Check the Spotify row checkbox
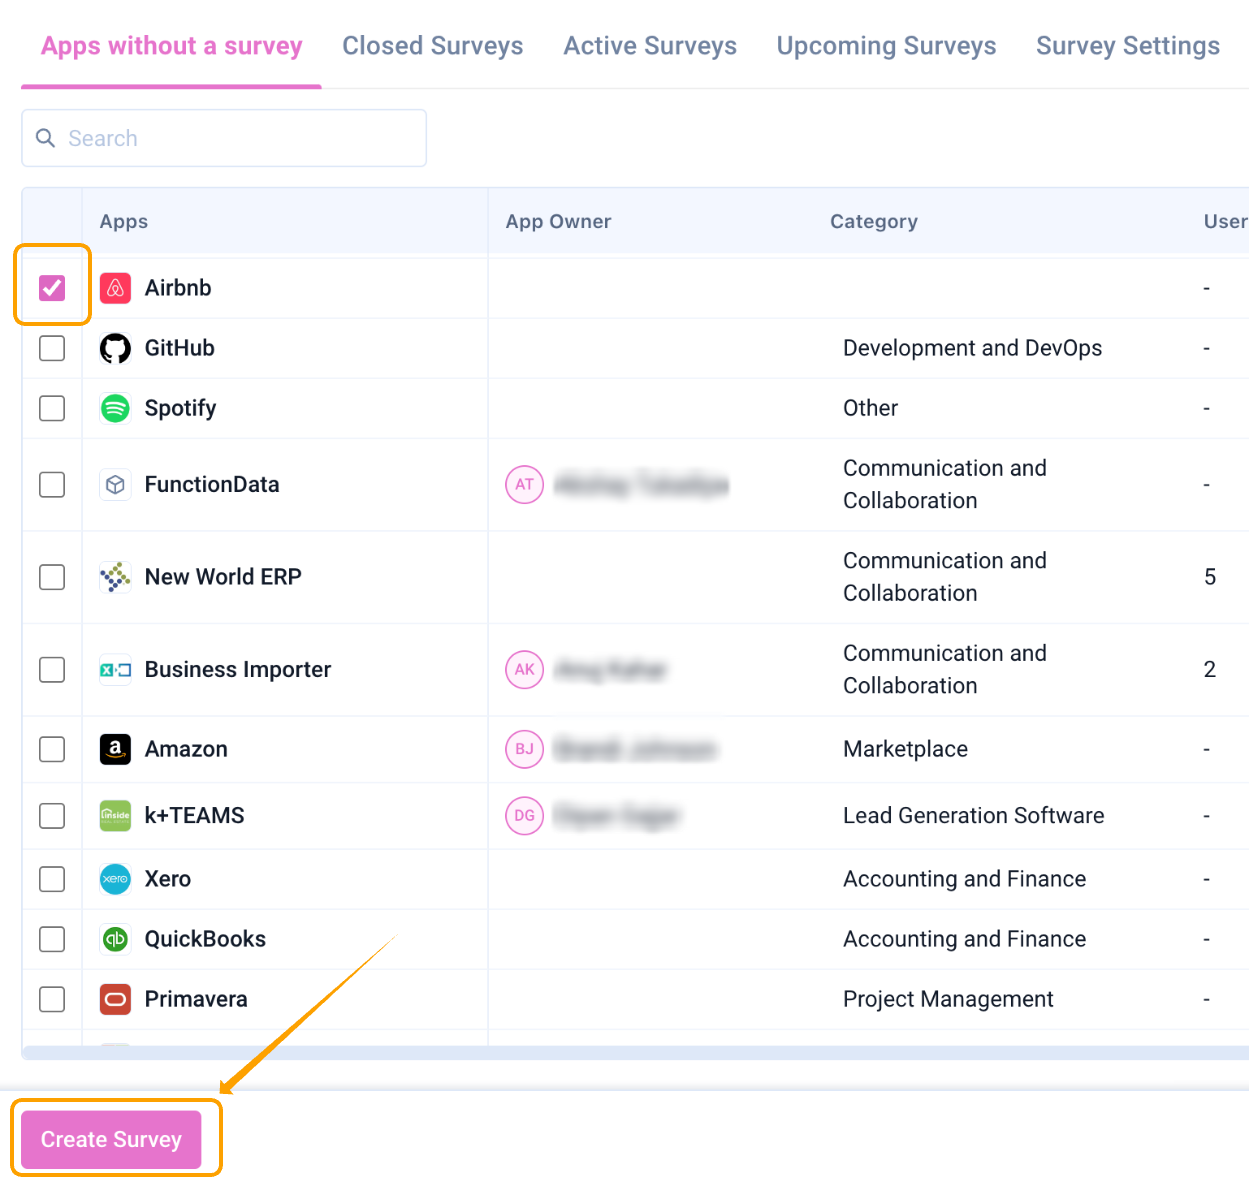The height and width of the screenshot is (1182, 1249). 52,408
